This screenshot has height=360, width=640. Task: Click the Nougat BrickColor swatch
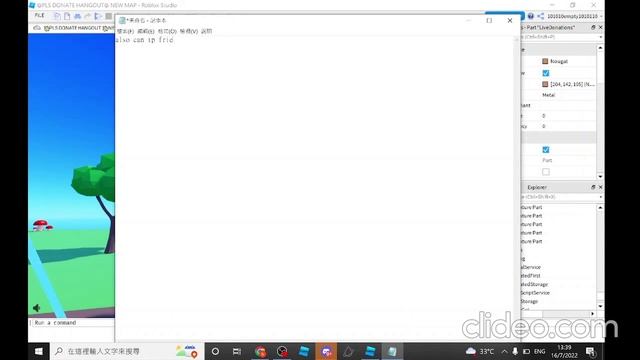click(x=545, y=61)
